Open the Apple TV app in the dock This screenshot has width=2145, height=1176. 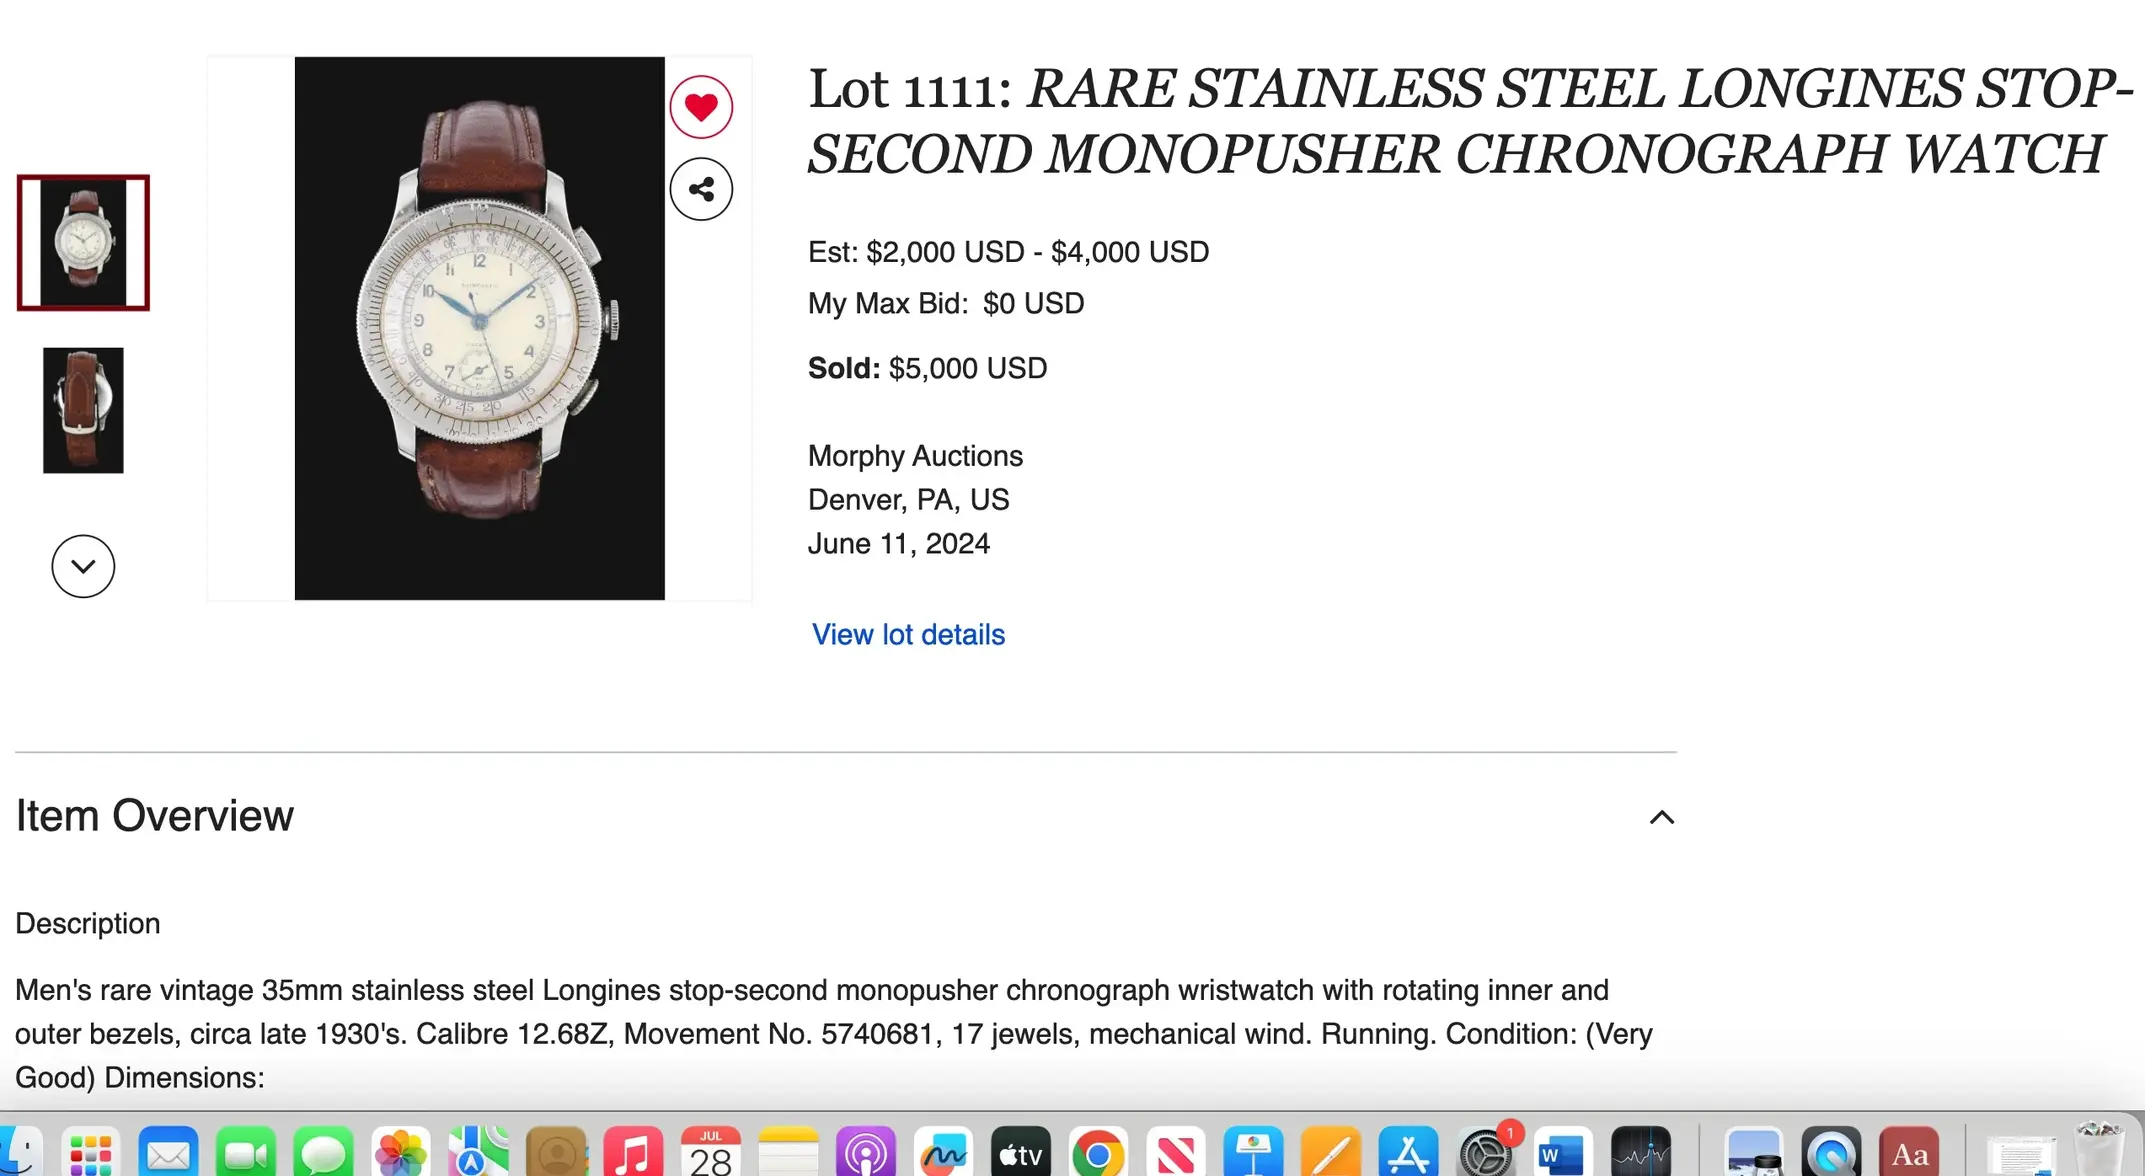(x=1020, y=1155)
